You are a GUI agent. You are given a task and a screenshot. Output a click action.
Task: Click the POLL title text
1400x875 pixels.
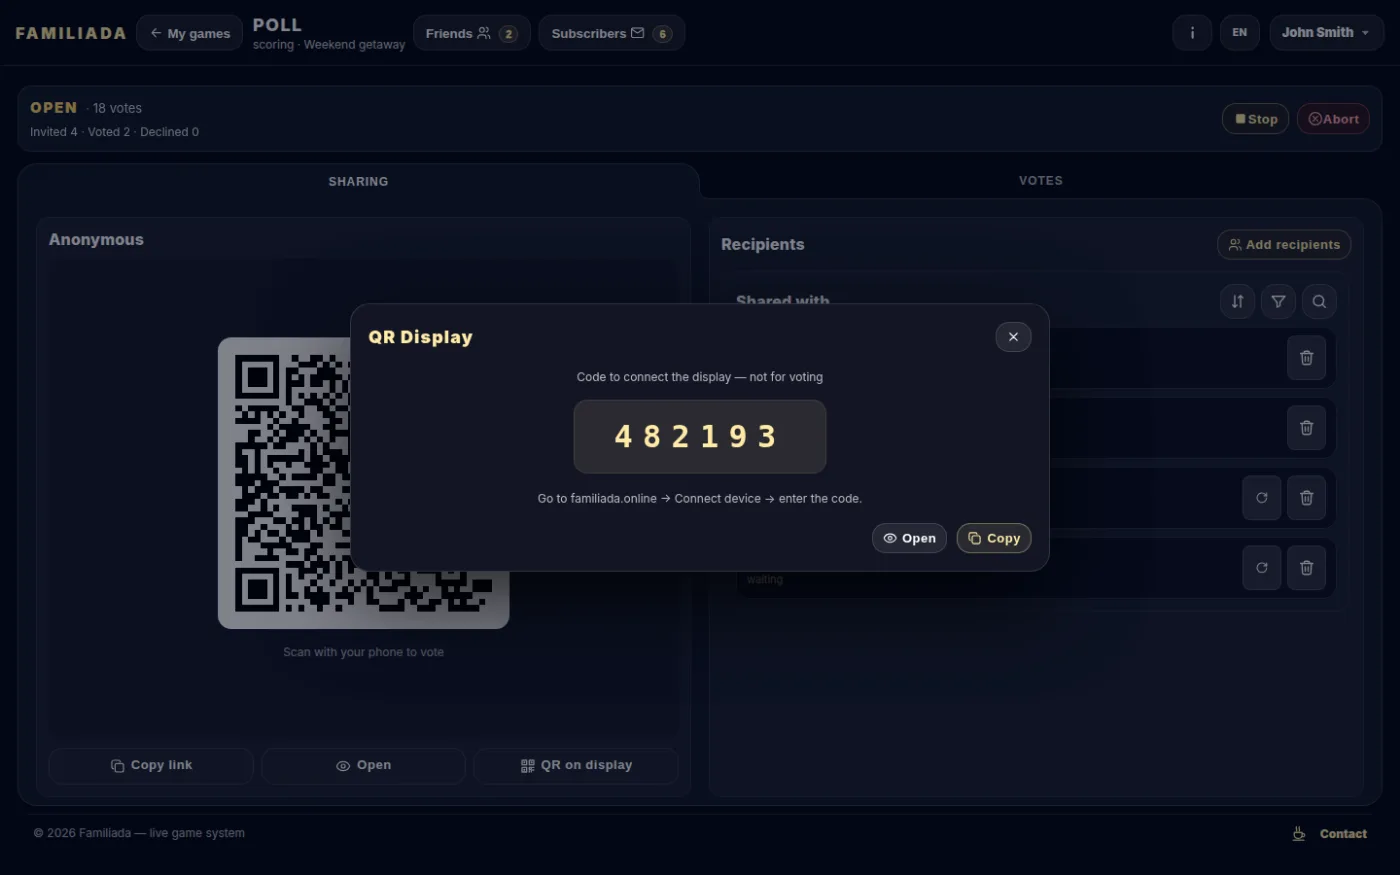pyautogui.click(x=277, y=25)
